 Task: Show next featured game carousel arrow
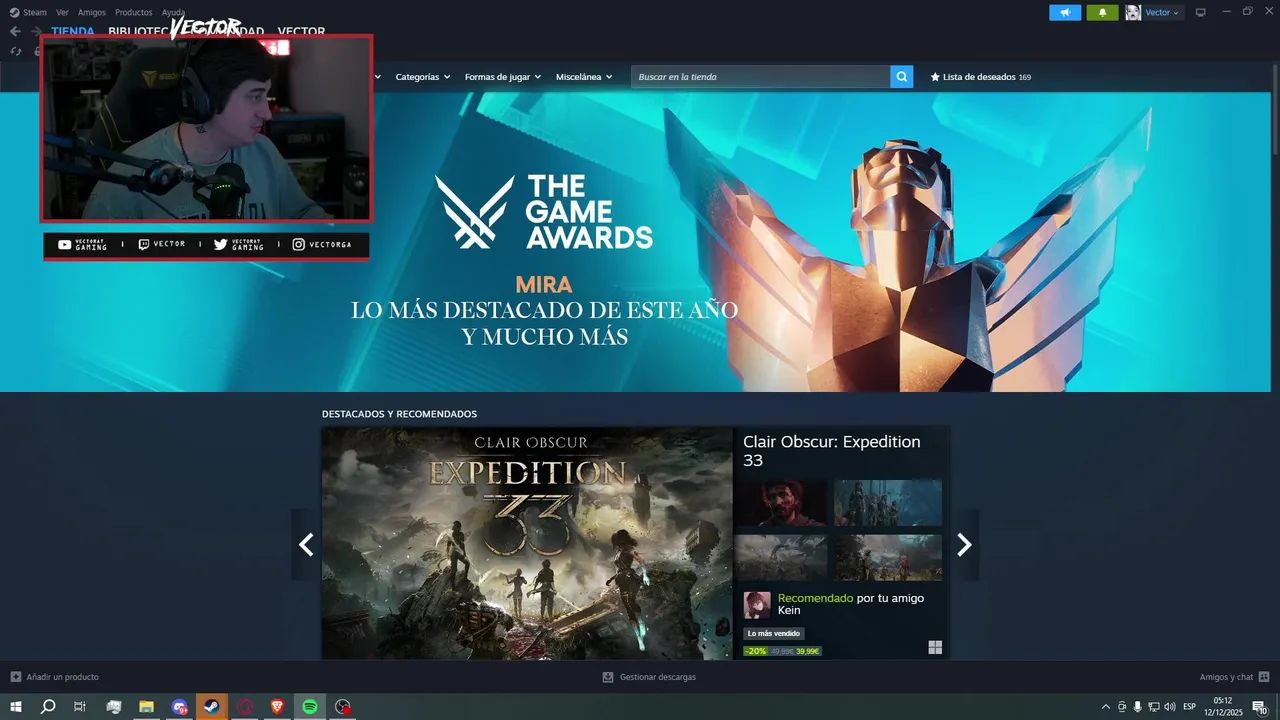pos(964,544)
